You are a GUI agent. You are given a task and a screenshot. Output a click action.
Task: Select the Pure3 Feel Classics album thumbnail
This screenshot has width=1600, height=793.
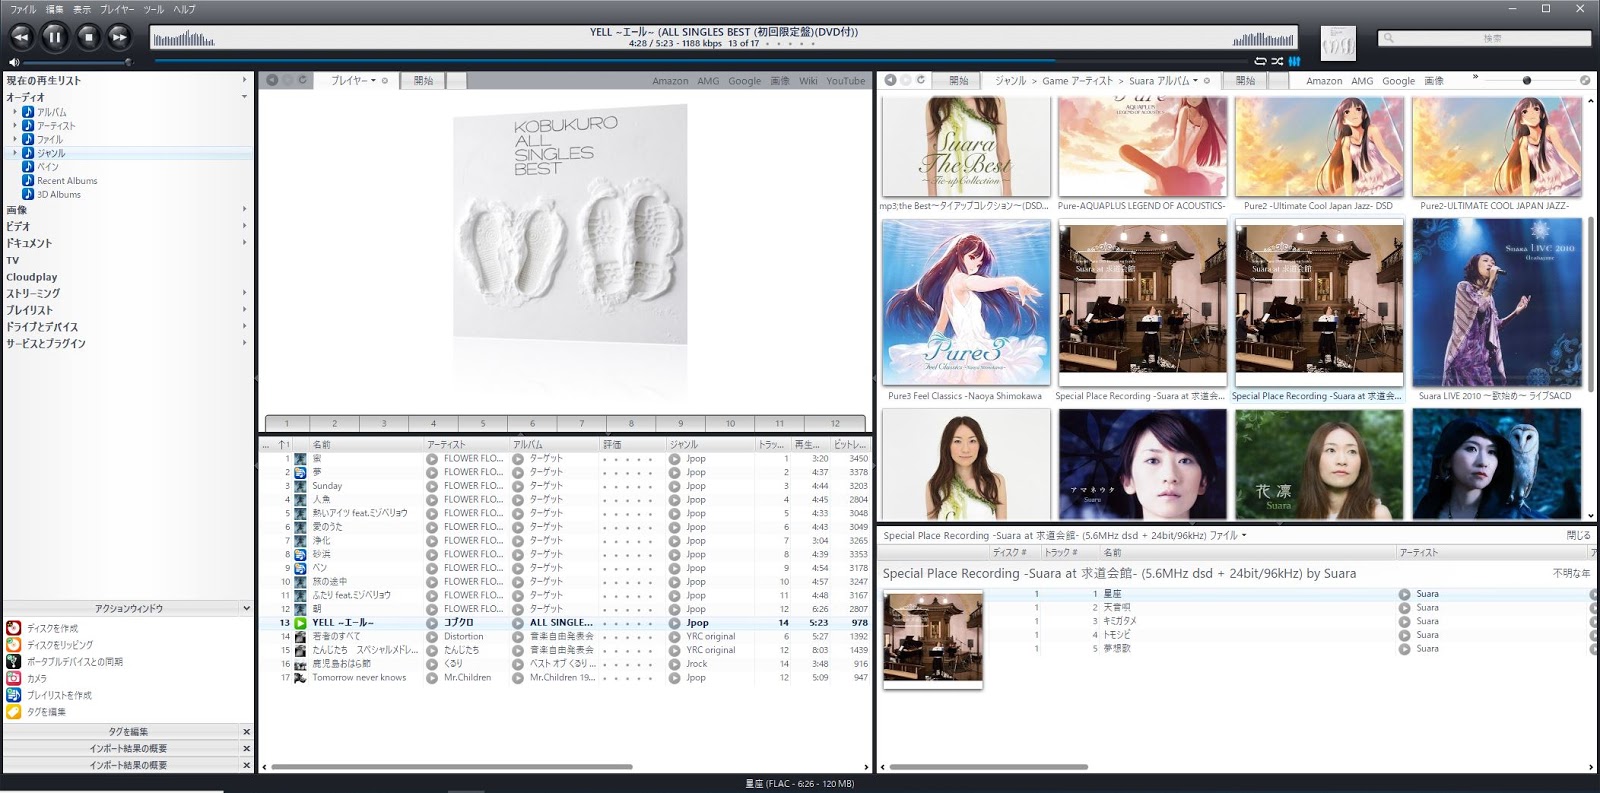coord(967,302)
